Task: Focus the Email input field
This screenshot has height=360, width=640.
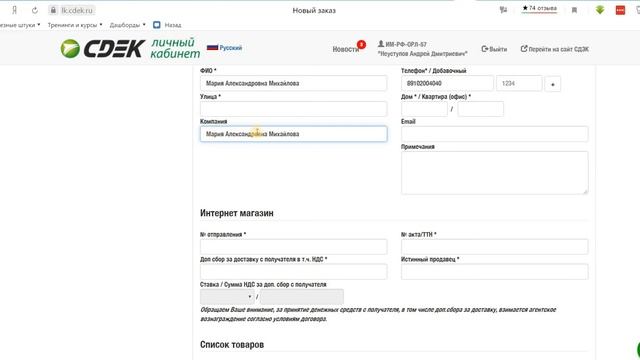Action: 494,134
